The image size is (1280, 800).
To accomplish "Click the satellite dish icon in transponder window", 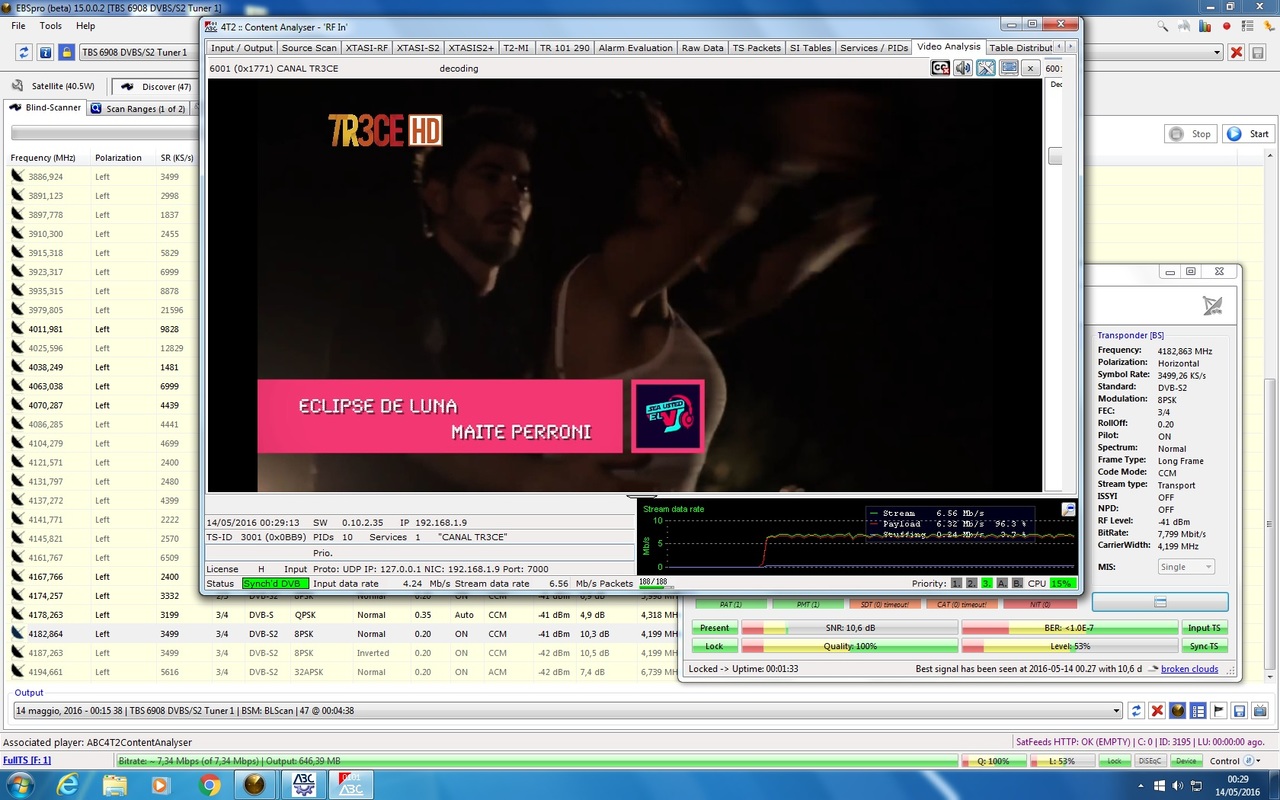I will [1211, 305].
